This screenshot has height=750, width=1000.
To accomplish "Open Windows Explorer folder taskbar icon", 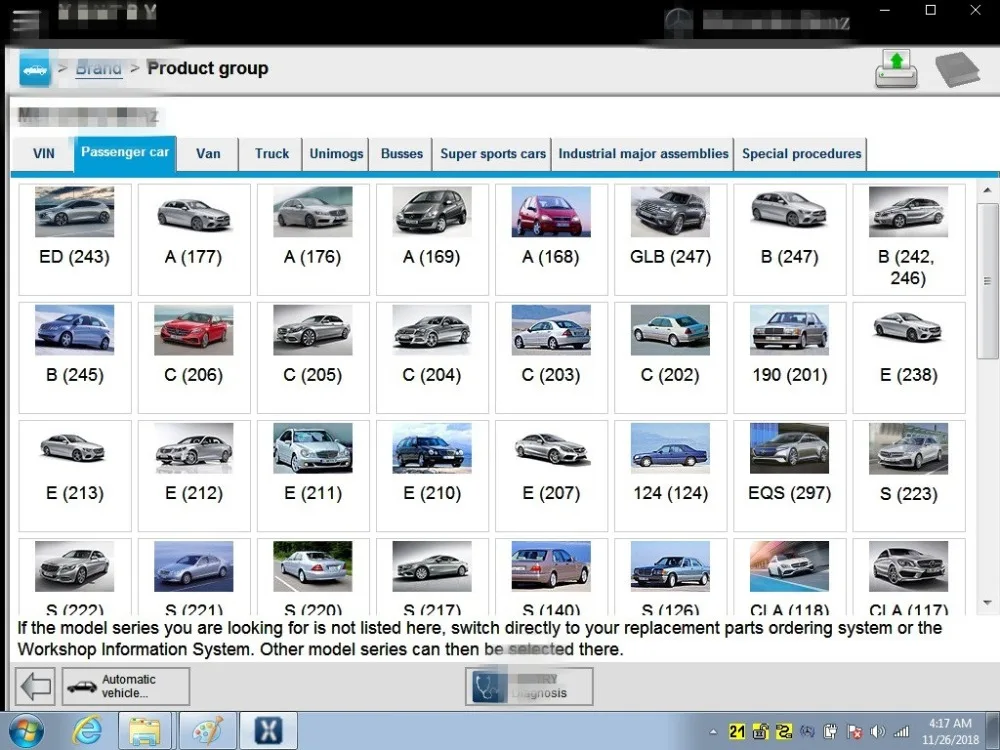I will click(145, 731).
